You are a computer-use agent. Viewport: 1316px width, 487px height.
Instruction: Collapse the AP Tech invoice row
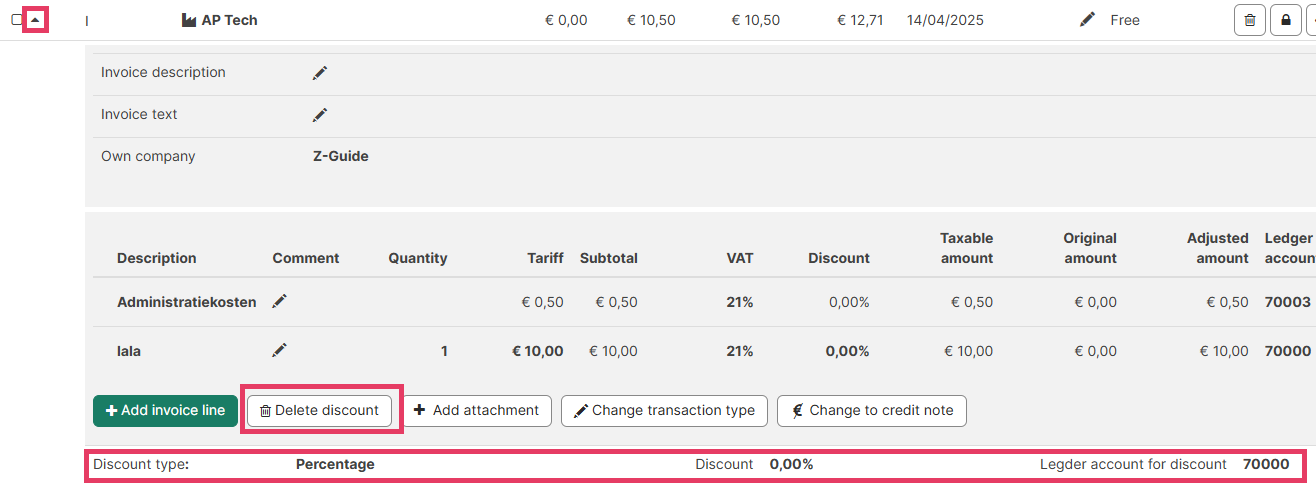click(35, 20)
